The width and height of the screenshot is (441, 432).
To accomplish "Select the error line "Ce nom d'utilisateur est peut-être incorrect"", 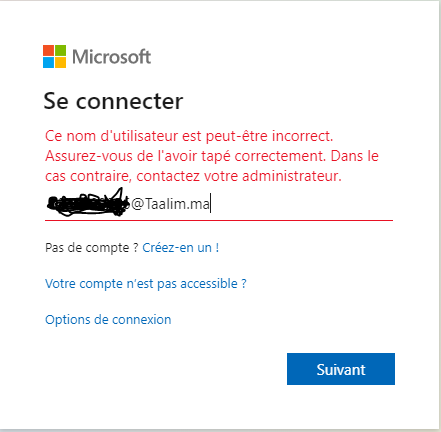I will pos(189,136).
